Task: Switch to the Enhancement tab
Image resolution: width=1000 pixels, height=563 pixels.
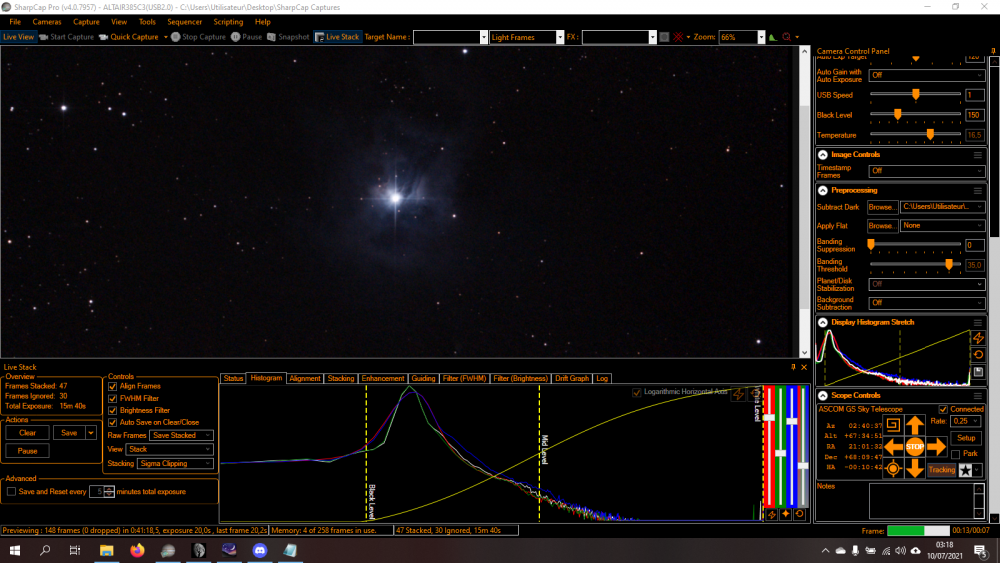Action: click(x=383, y=379)
